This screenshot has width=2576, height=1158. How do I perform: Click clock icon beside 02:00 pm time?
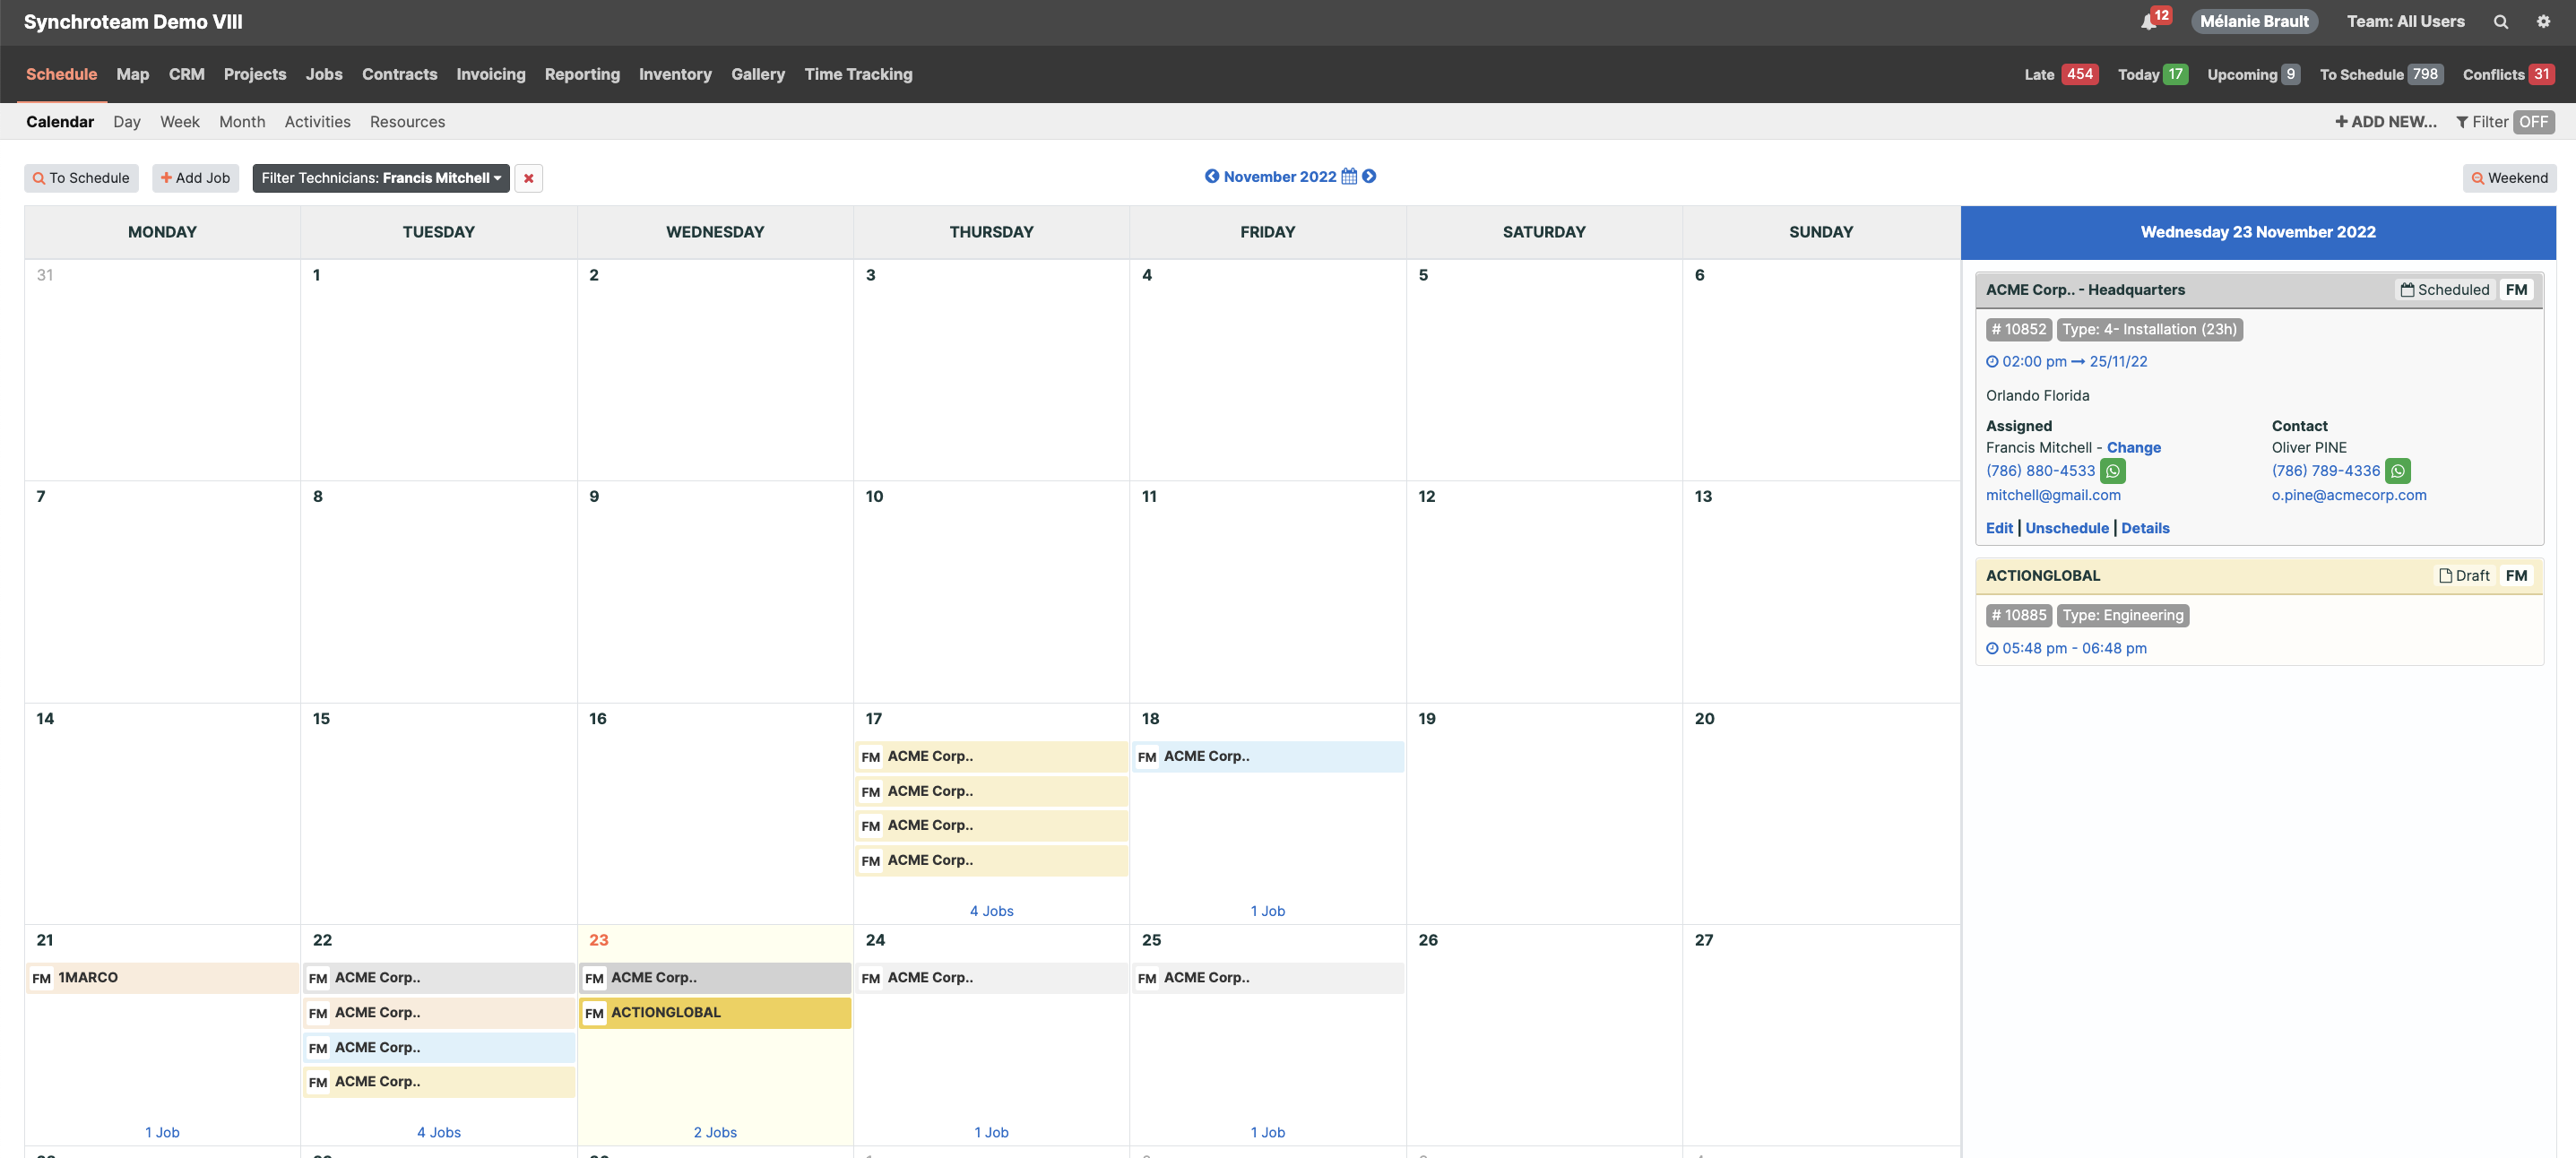coord(1992,362)
